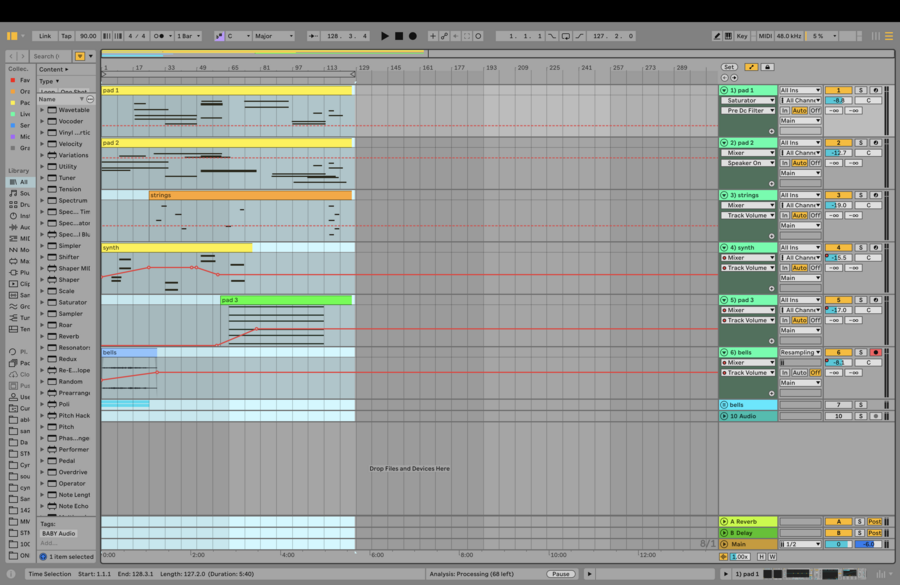This screenshot has width=900, height=585.
Task: Click the Lock Envelopes padlock icon
Action: [x=767, y=67]
